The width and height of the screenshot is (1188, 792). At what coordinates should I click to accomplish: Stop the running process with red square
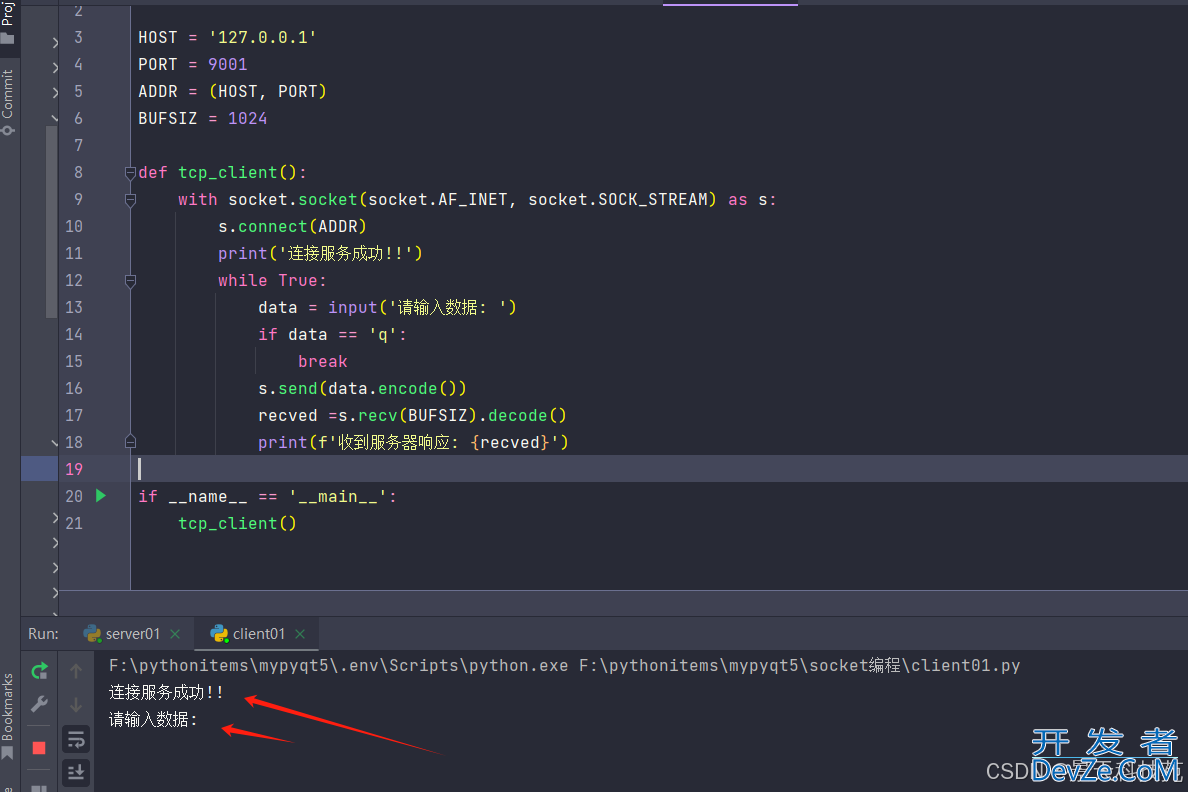click(x=39, y=748)
